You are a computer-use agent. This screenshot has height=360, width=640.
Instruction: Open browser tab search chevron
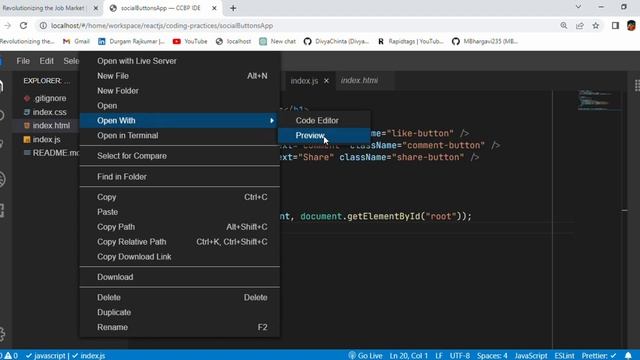tap(578, 7)
